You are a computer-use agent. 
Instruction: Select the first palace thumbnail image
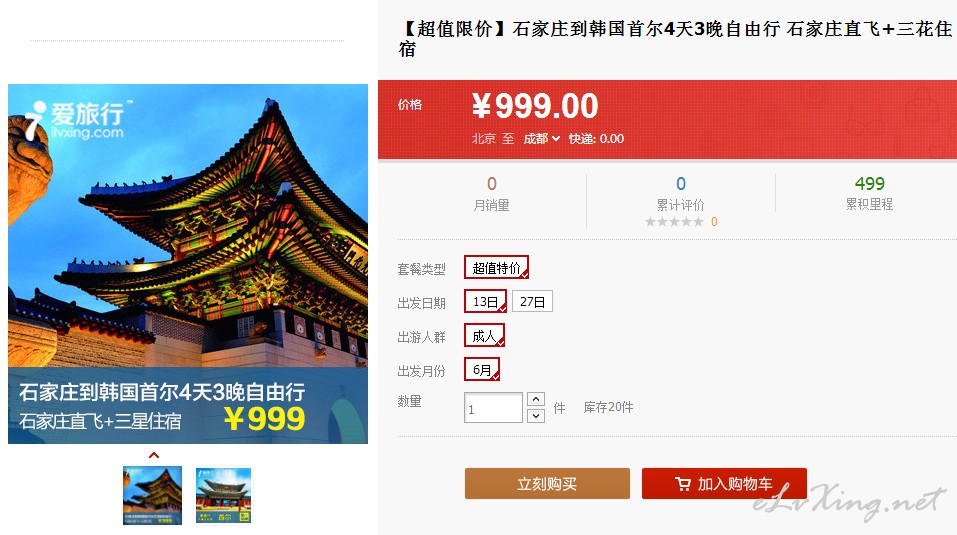[x=153, y=495]
